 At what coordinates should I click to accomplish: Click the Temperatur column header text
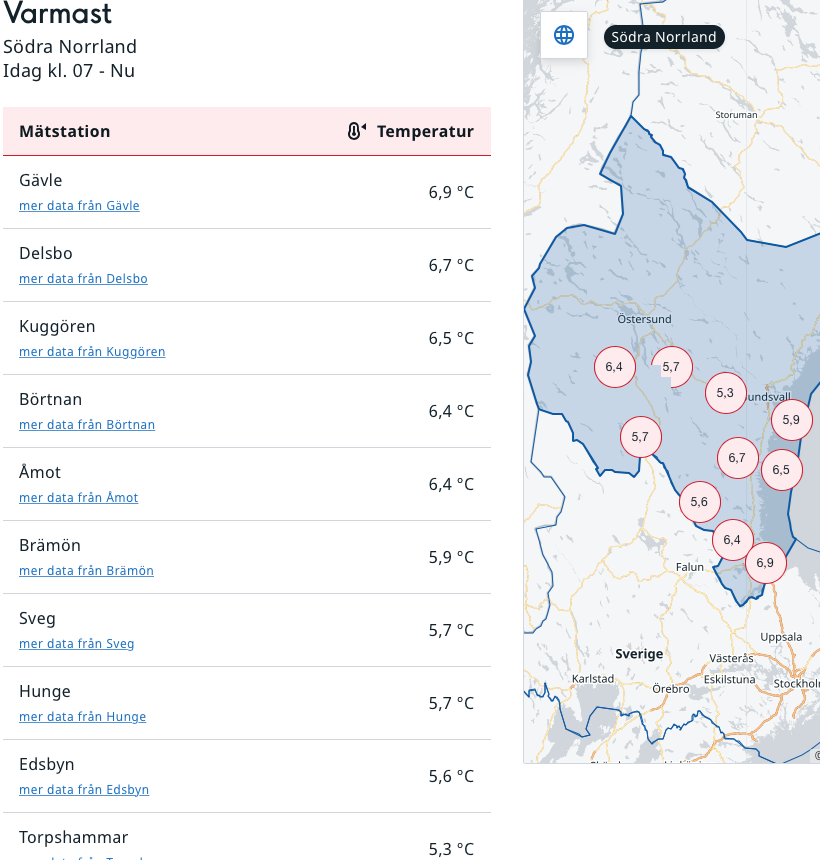click(x=425, y=132)
